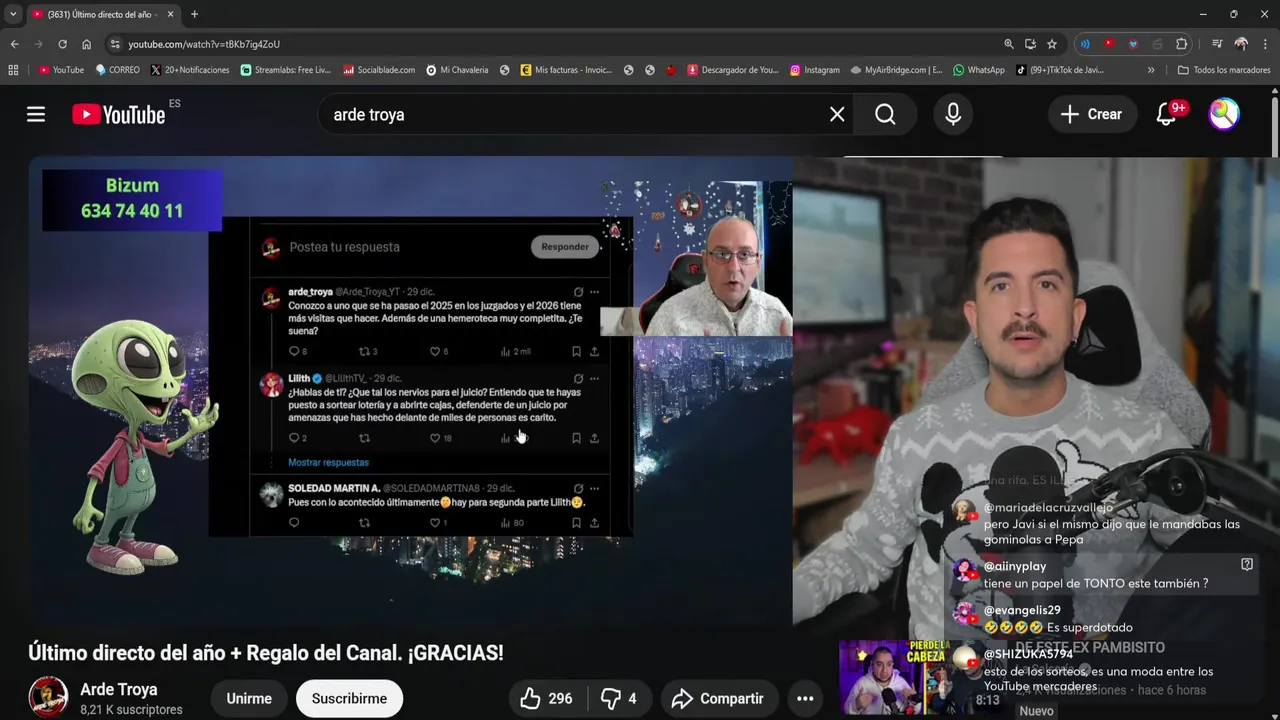Open the Instagram bookmark
The width and height of the screenshot is (1280, 720).
[x=815, y=70]
